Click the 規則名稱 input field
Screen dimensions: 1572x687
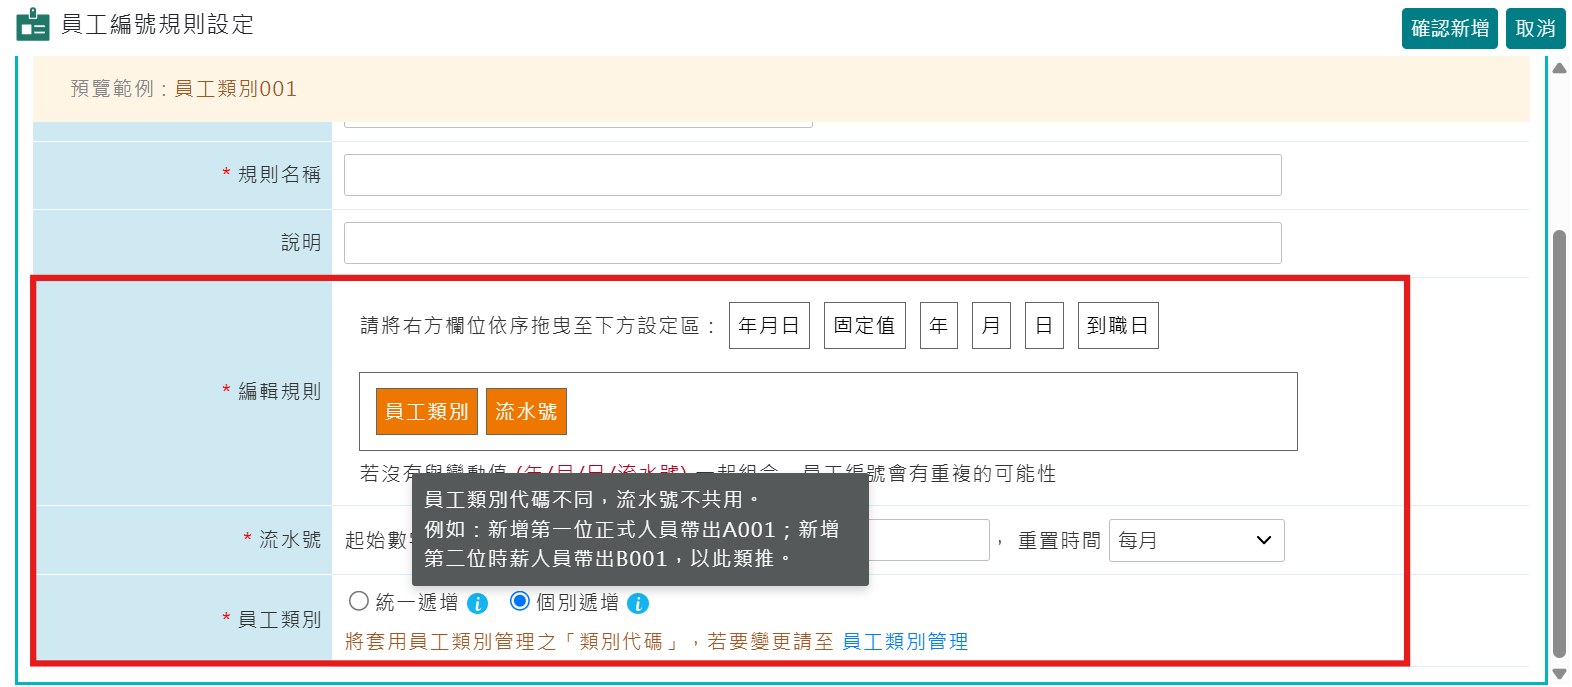[x=812, y=175]
